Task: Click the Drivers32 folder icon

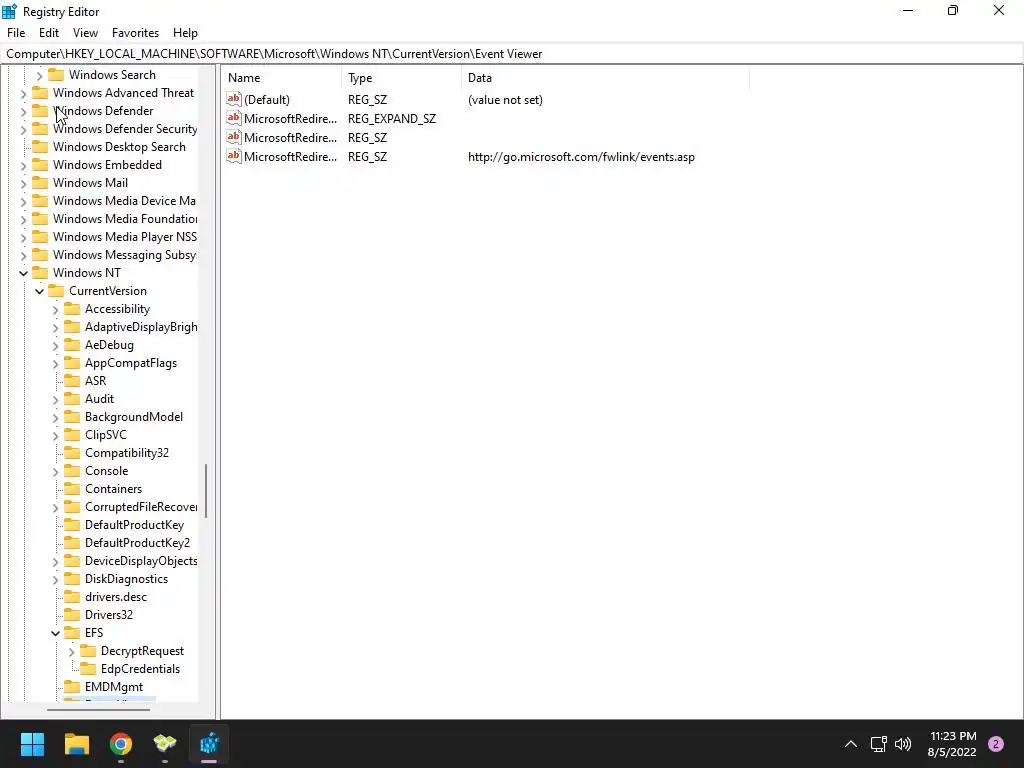Action: (x=72, y=615)
